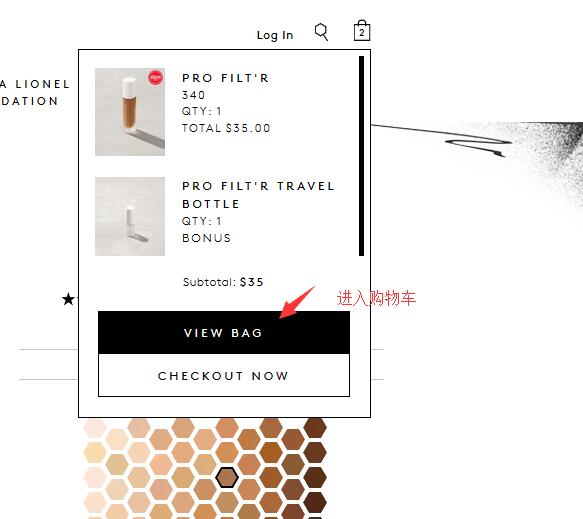Screen dimensions: 583x519
Task: Click the black star rating icon
Action: click(x=68, y=299)
